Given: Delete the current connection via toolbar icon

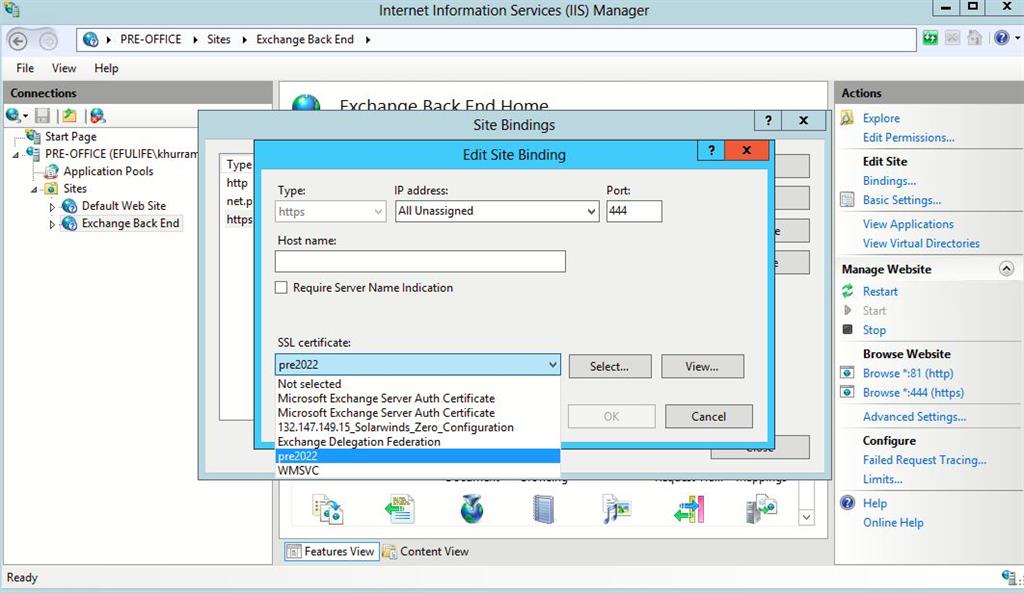Looking at the screenshot, I should pyautogui.click(x=98, y=117).
